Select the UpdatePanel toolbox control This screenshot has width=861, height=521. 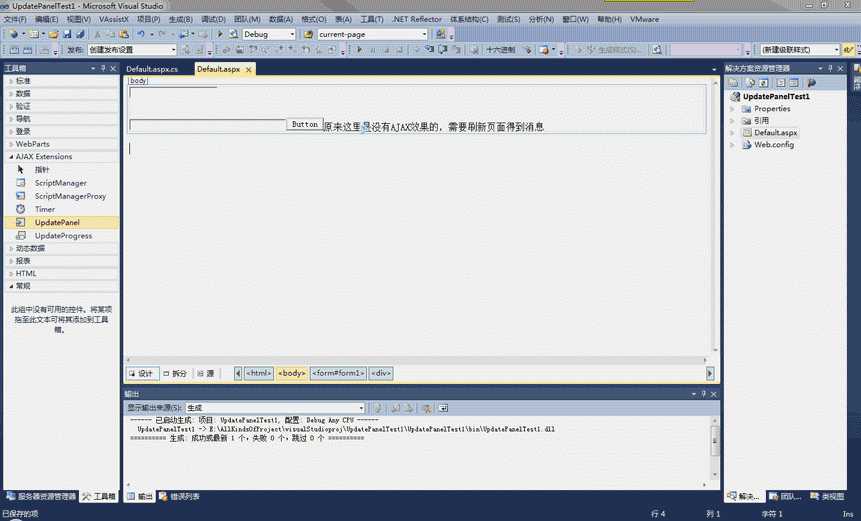[61, 222]
